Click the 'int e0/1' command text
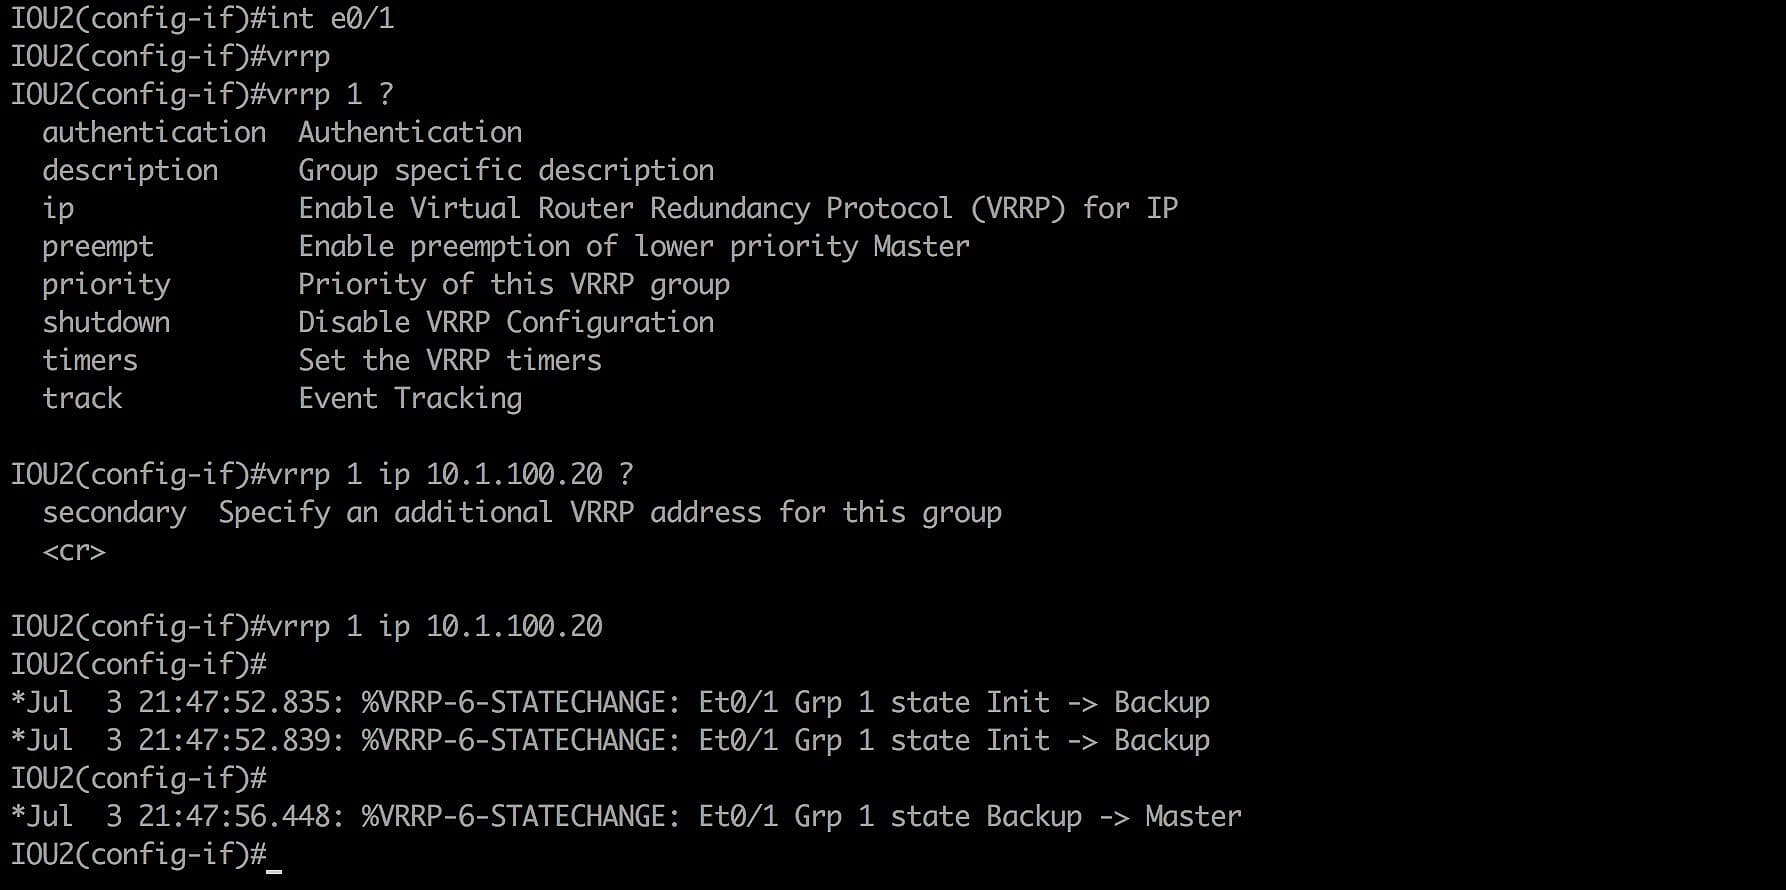This screenshot has height=890, width=1786. pyautogui.click(x=330, y=18)
